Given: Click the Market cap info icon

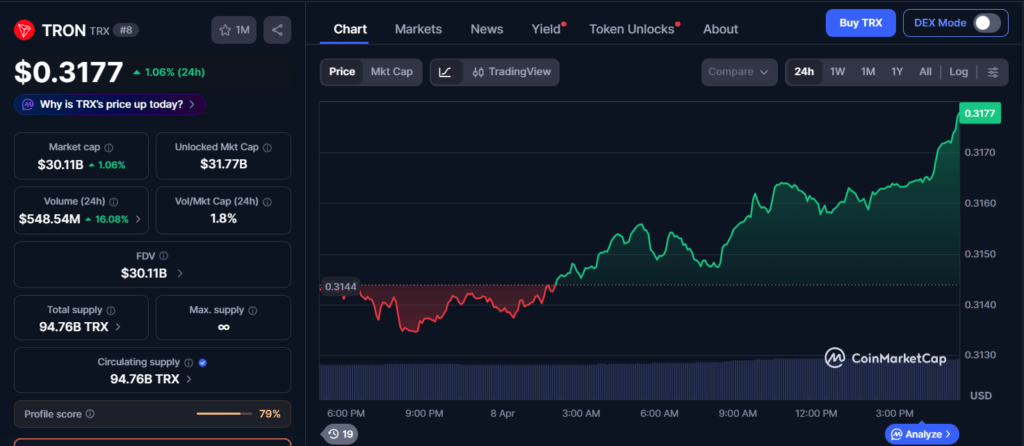Looking at the screenshot, I should click(109, 147).
